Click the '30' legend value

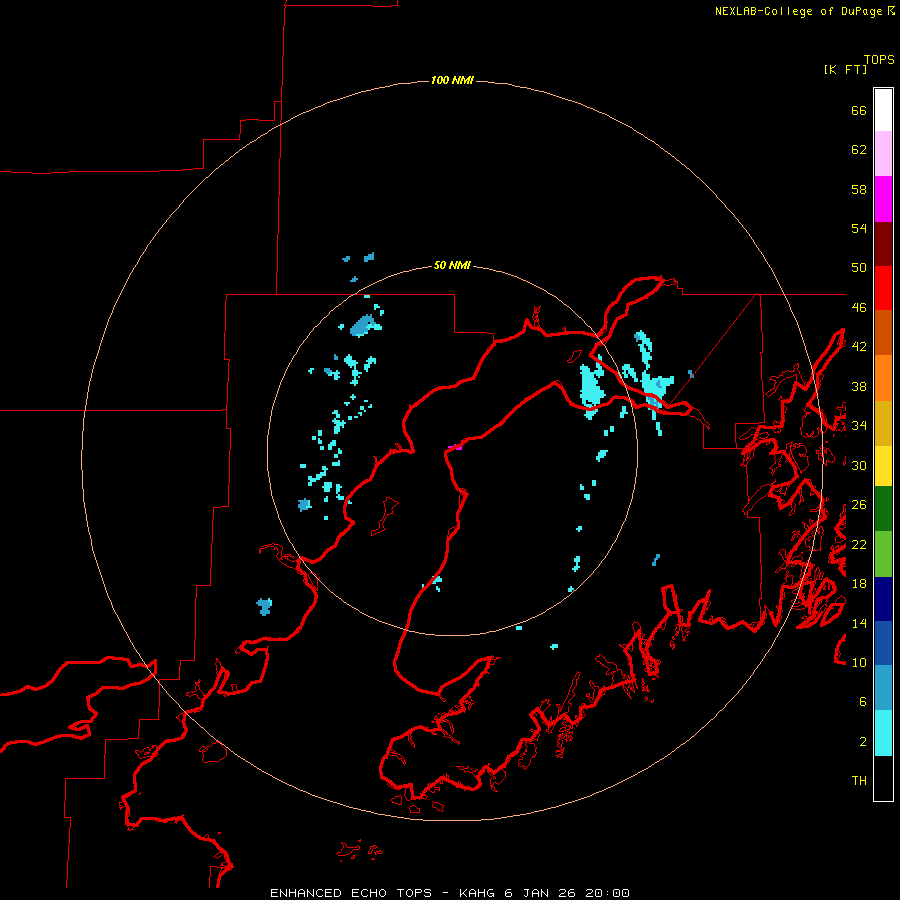(x=859, y=465)
